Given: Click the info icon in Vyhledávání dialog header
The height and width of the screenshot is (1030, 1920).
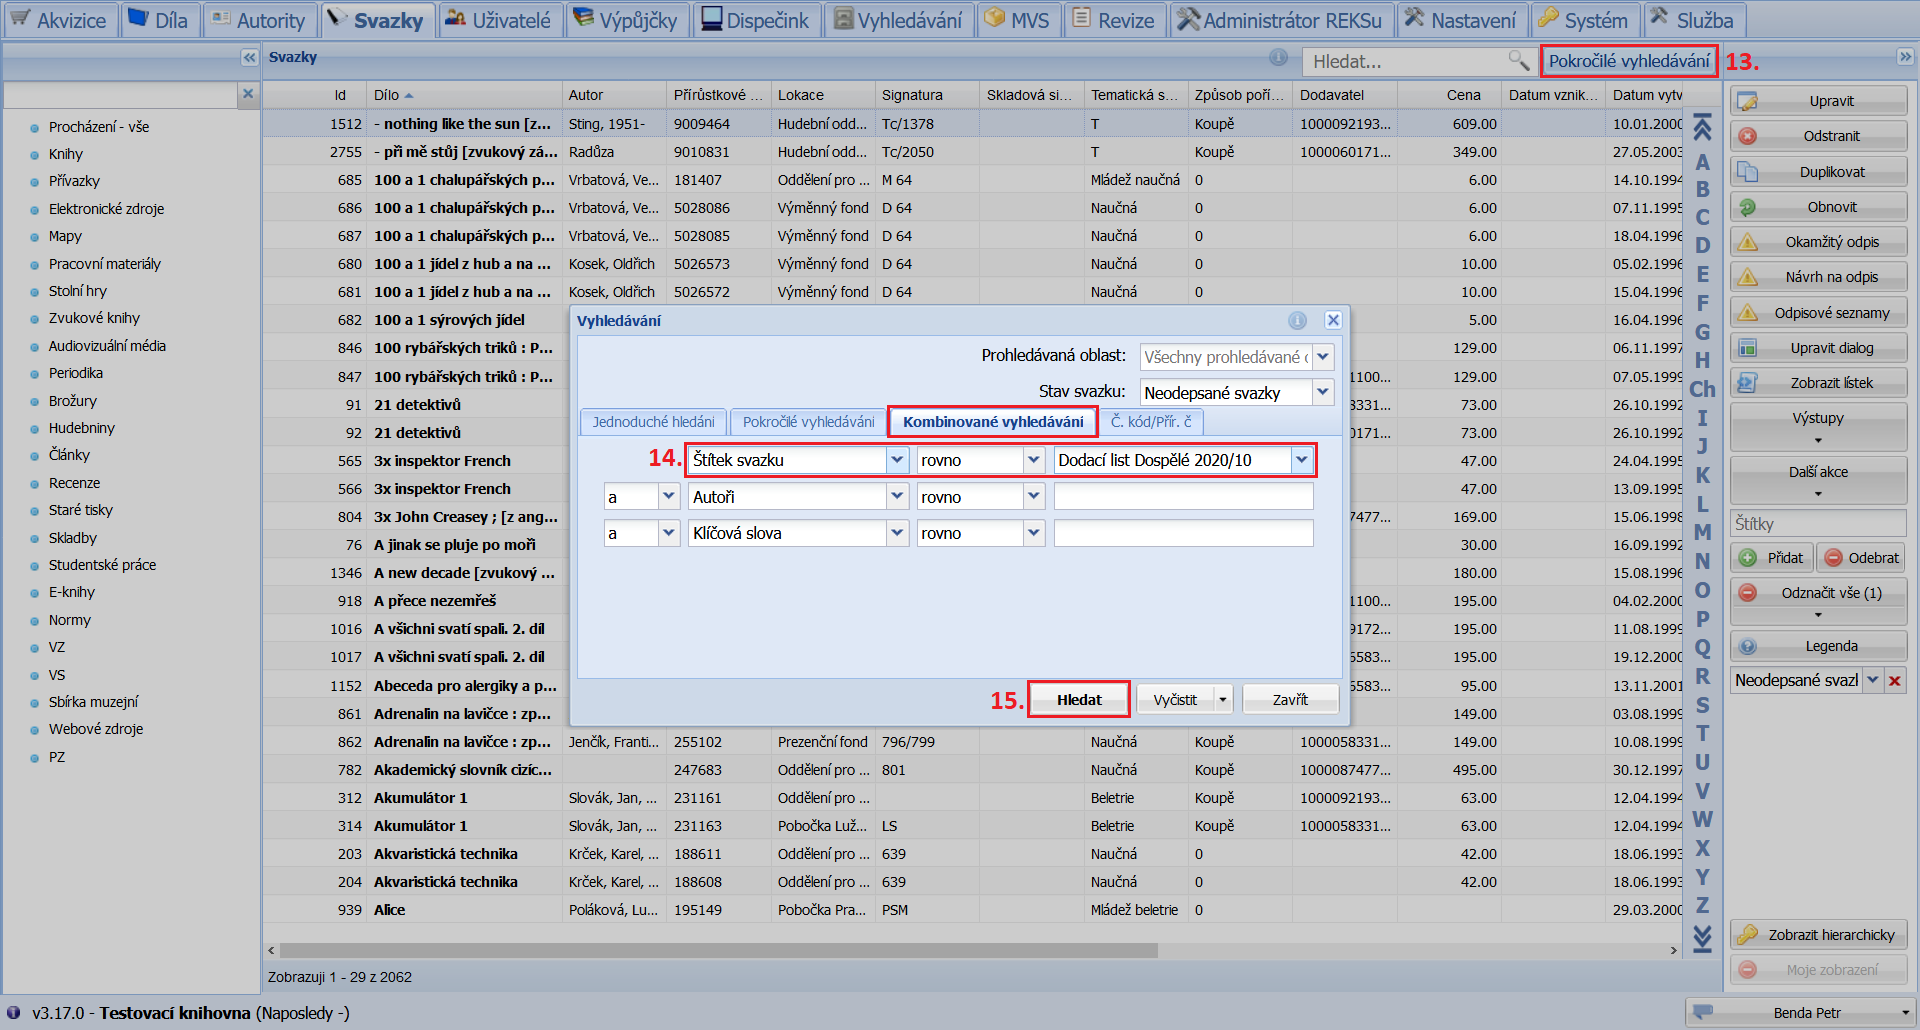Looking at the screenshot, I should (1297, 320).
